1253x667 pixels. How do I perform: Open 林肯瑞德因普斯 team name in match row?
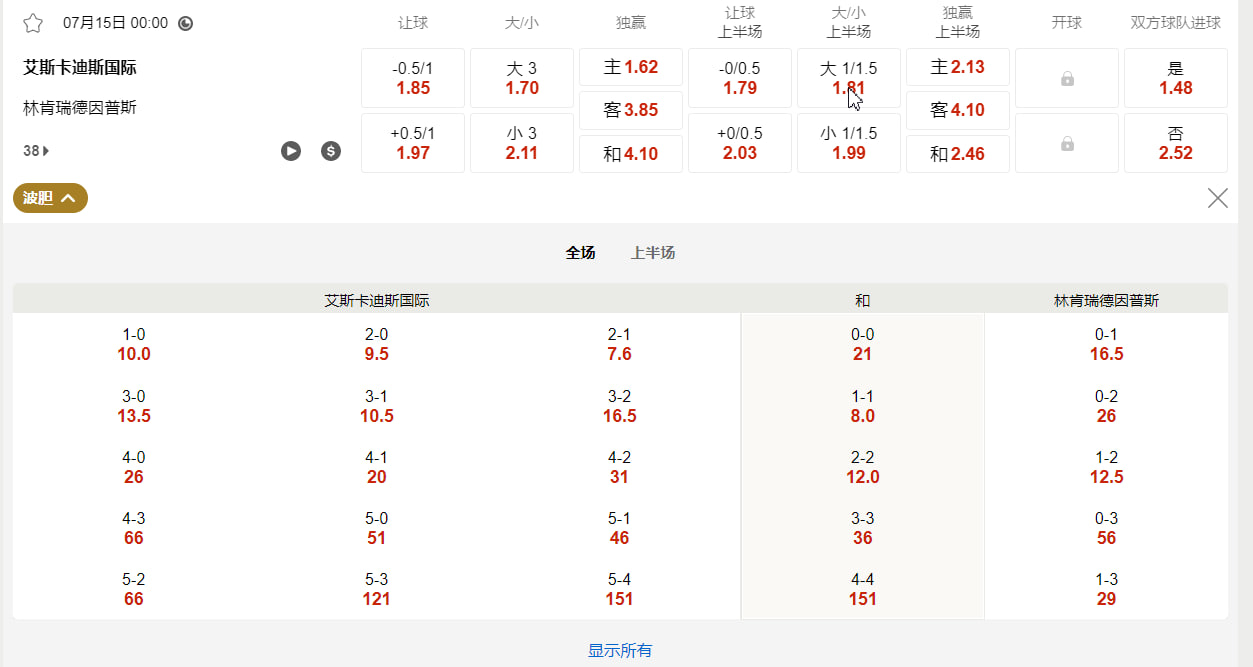[80, 108]
